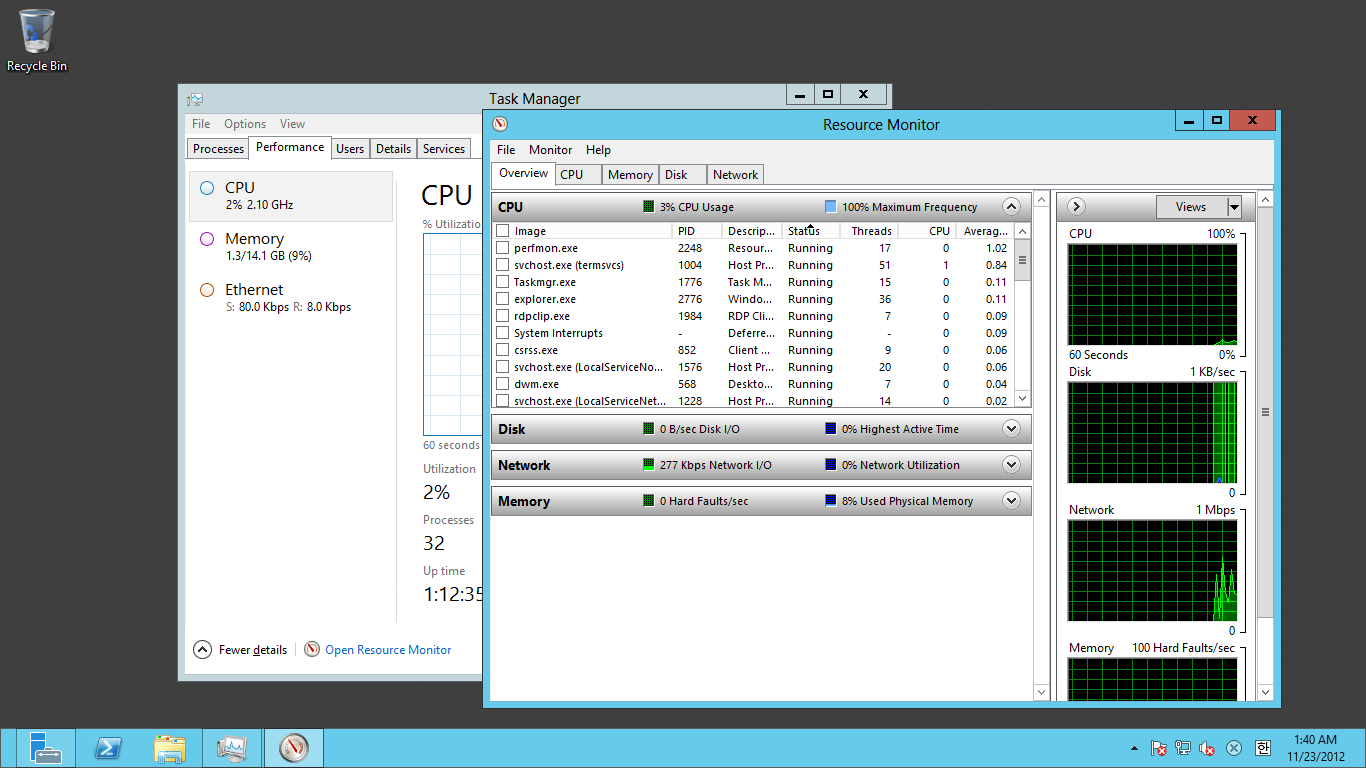This screenshot has width=1366, height=768.
Task: Check the Taskmgr.exe process checkbox
Action: point(502,282)
